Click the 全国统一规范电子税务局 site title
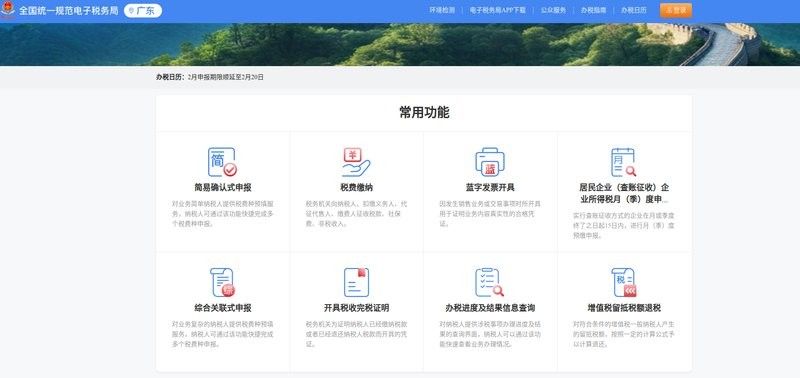The width and height of the screenshot is (800, 378). pyautogui.click(x=68, y=11)
